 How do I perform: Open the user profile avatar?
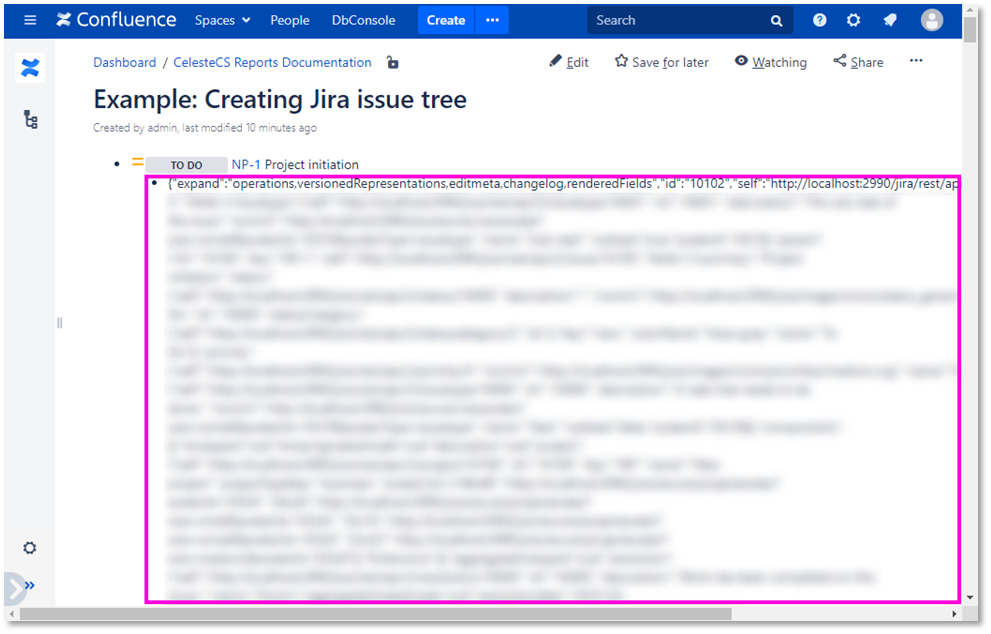pyautogui.click(x=932, y=20)
